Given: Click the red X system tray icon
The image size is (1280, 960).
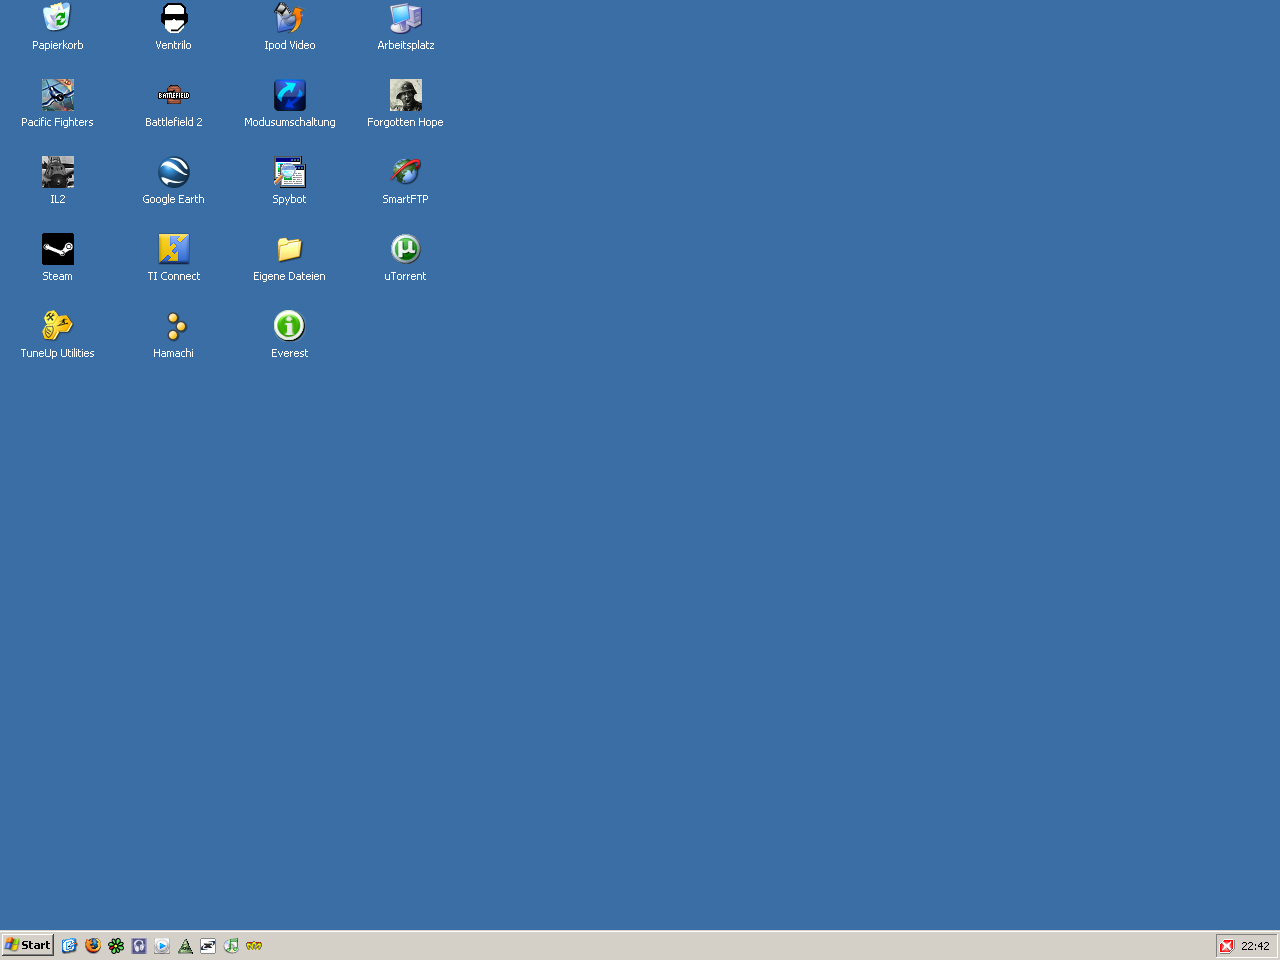Looking at the screenshot, I should [x=1227, y=946].
